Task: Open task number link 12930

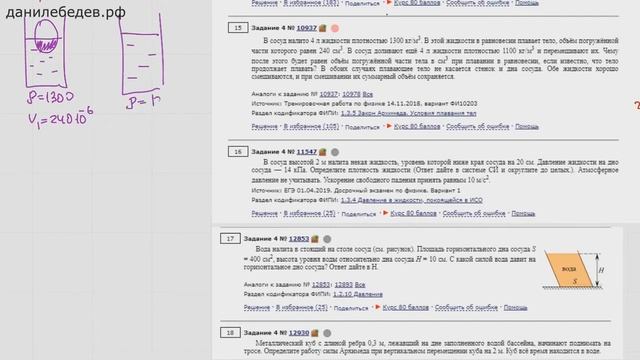Action: pos(299,333)
